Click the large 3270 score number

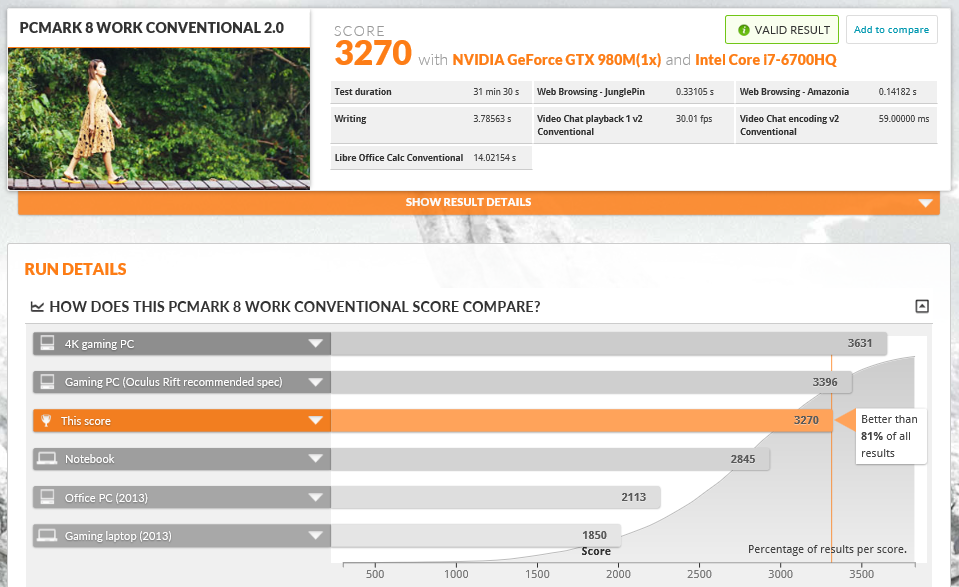tap(372, 53)
